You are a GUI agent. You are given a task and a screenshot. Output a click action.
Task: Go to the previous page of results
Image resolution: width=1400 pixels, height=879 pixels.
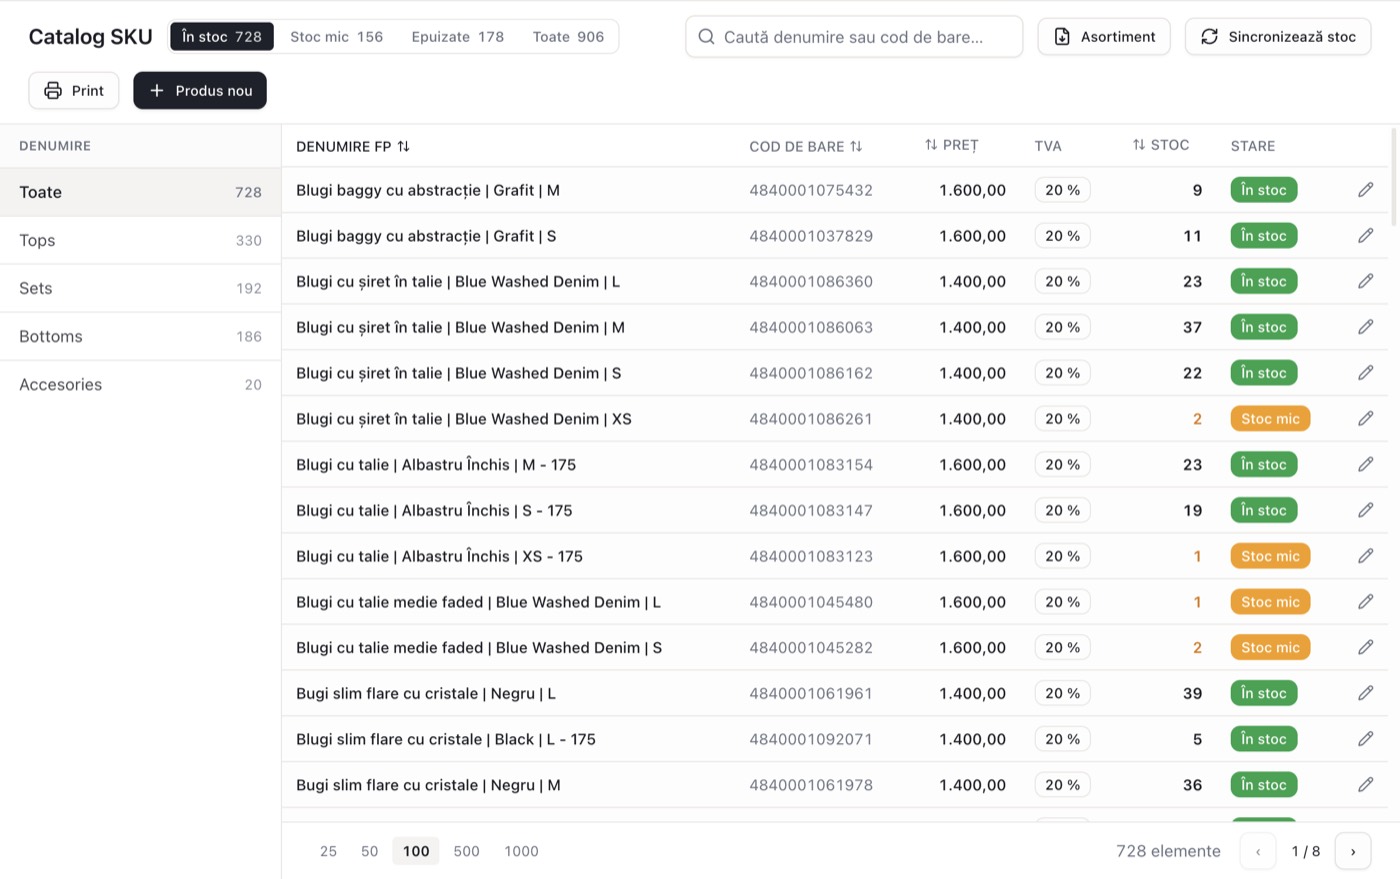point(1258,852)
